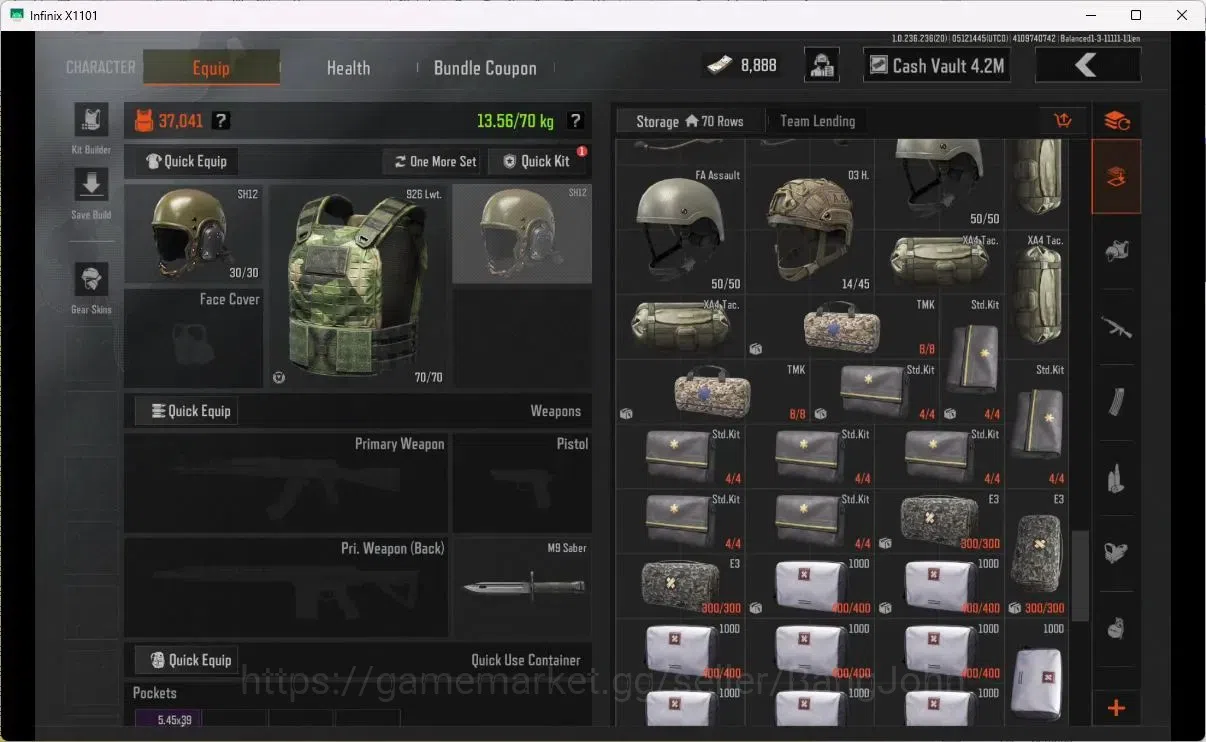Select equipped SH12 helmet showing 30/30
Screen dimensions: 1206x742
pos(194,234)
